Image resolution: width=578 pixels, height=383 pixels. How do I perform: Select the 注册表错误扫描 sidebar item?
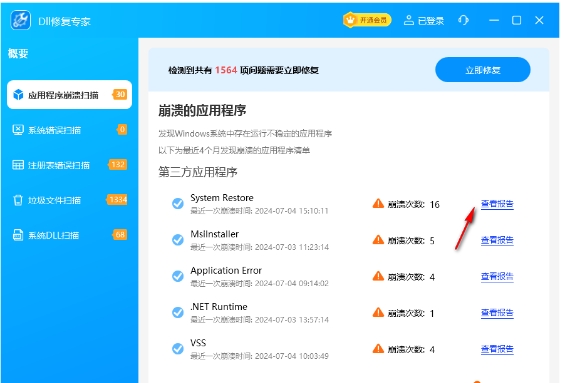tap(69, 165)
